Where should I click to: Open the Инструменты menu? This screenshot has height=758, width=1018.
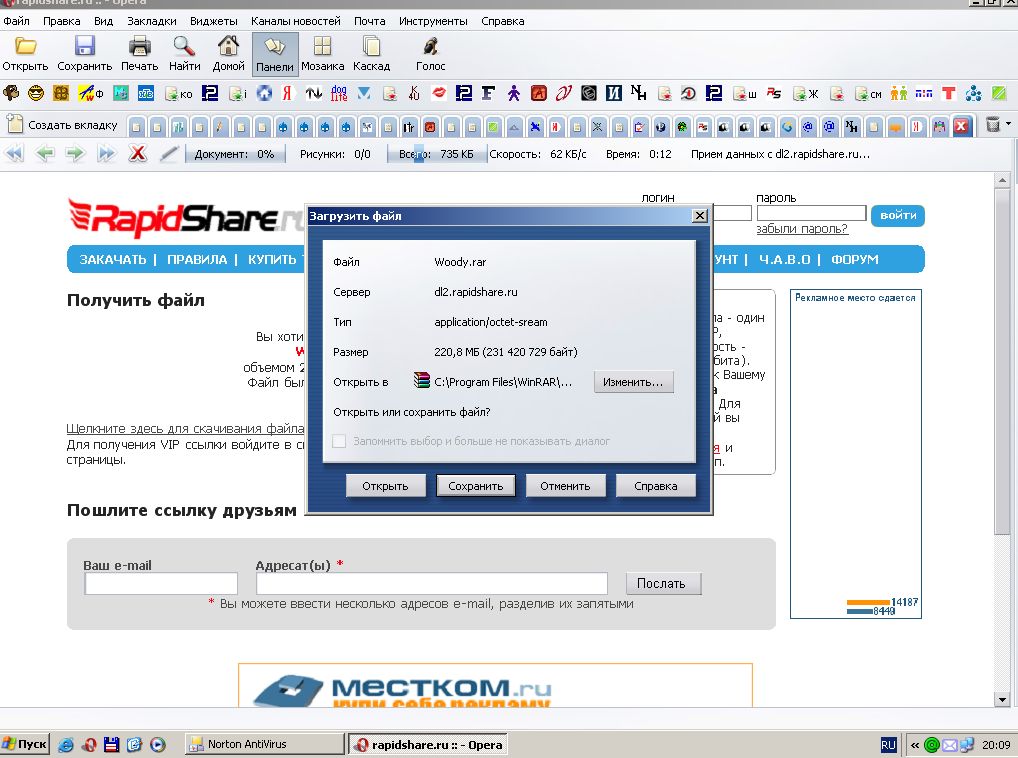(x=433, y=21)
